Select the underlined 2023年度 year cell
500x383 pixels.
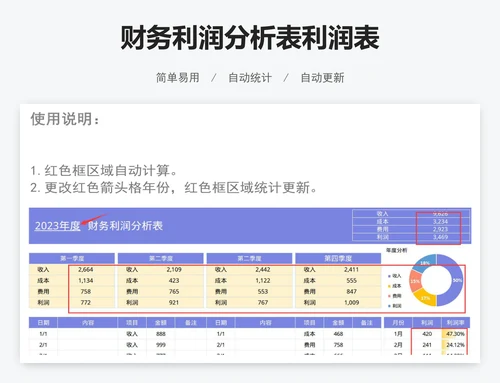pyautogui.click(x=58, y=226)
